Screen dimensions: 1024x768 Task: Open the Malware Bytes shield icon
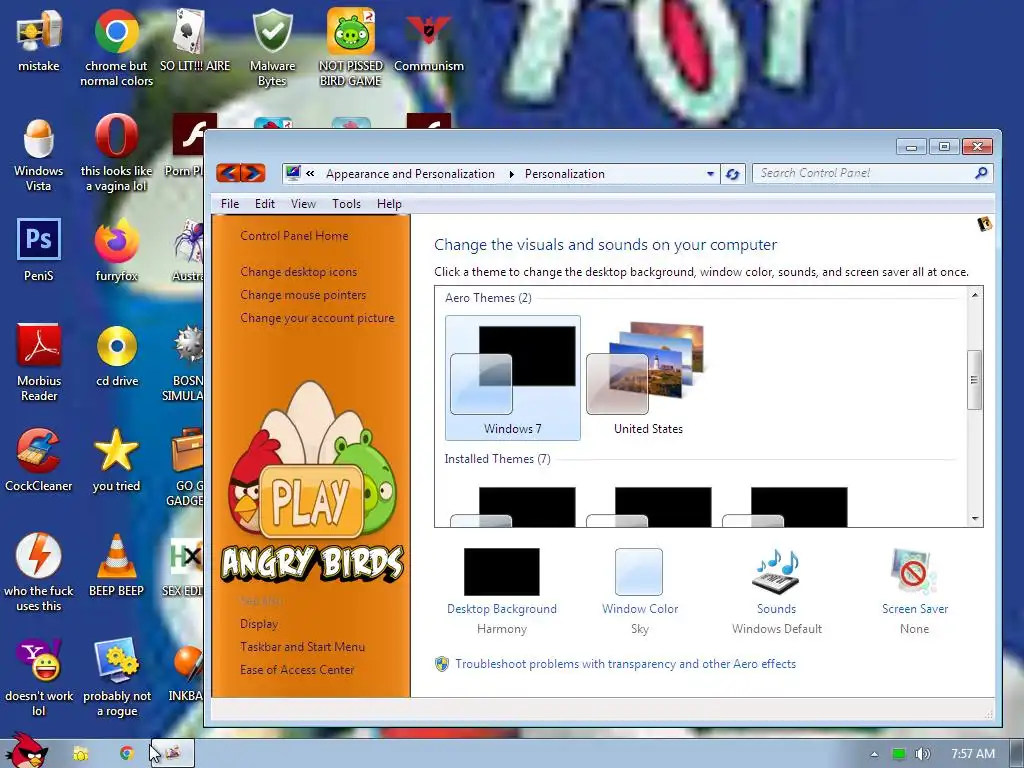(x=272, y=47)
